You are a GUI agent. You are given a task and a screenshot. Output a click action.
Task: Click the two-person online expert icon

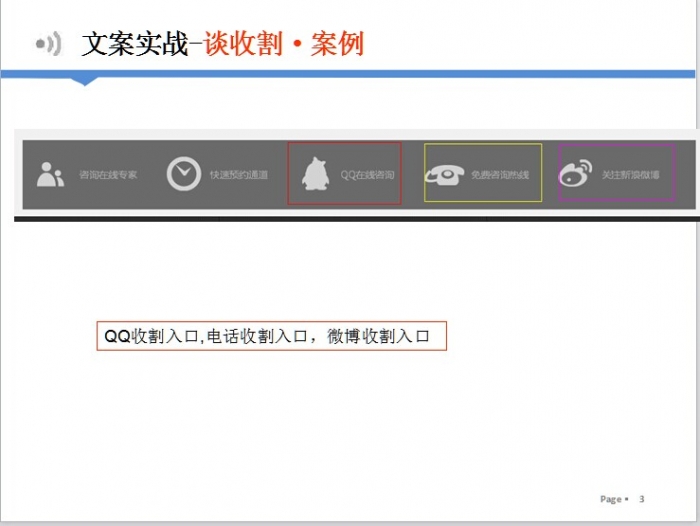(50, 174)
